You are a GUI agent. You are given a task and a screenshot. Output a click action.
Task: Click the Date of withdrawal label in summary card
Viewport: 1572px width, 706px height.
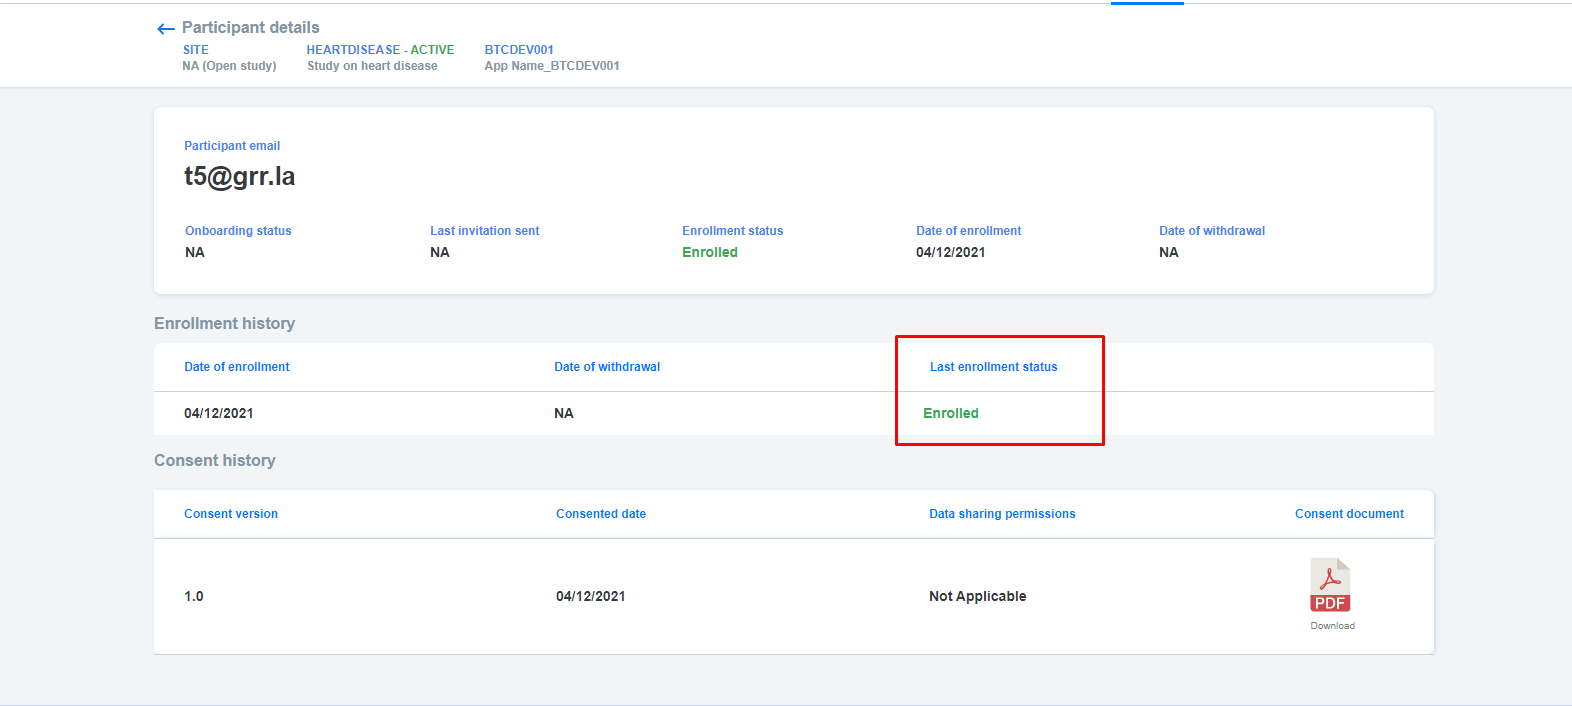pyautogui.click(x=1212, y=231)
